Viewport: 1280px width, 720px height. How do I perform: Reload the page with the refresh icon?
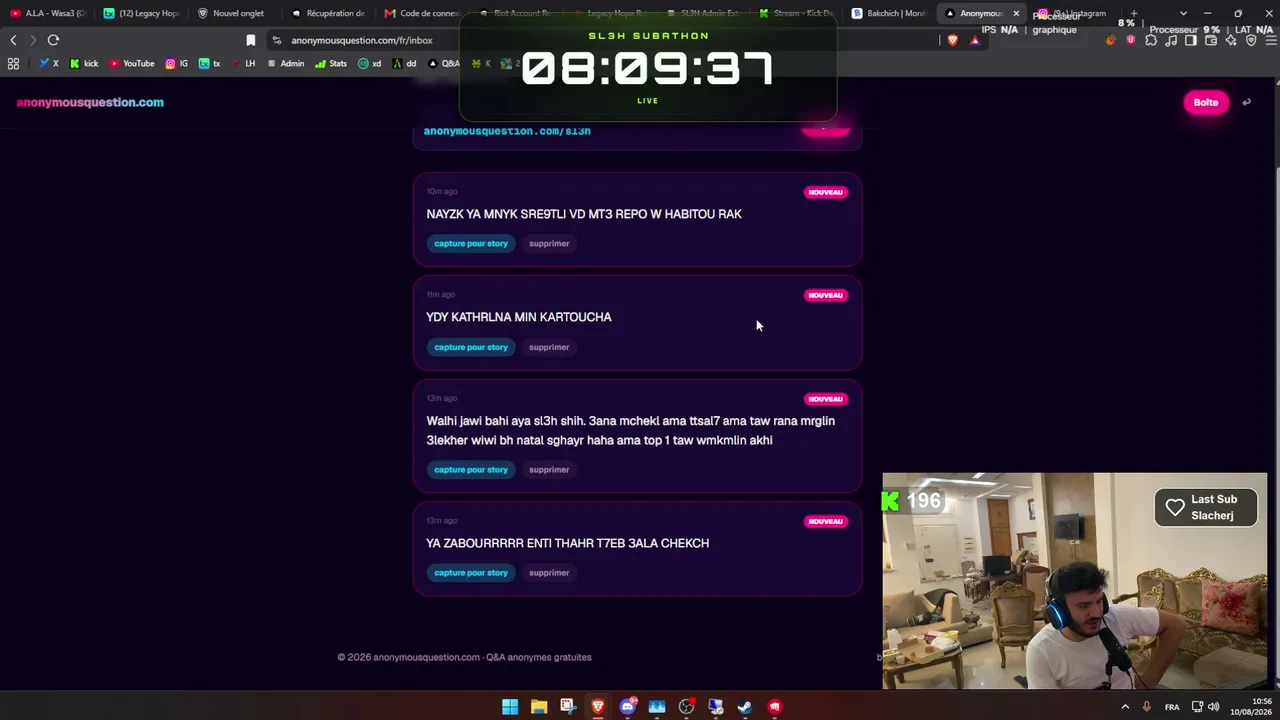(53, 40)
